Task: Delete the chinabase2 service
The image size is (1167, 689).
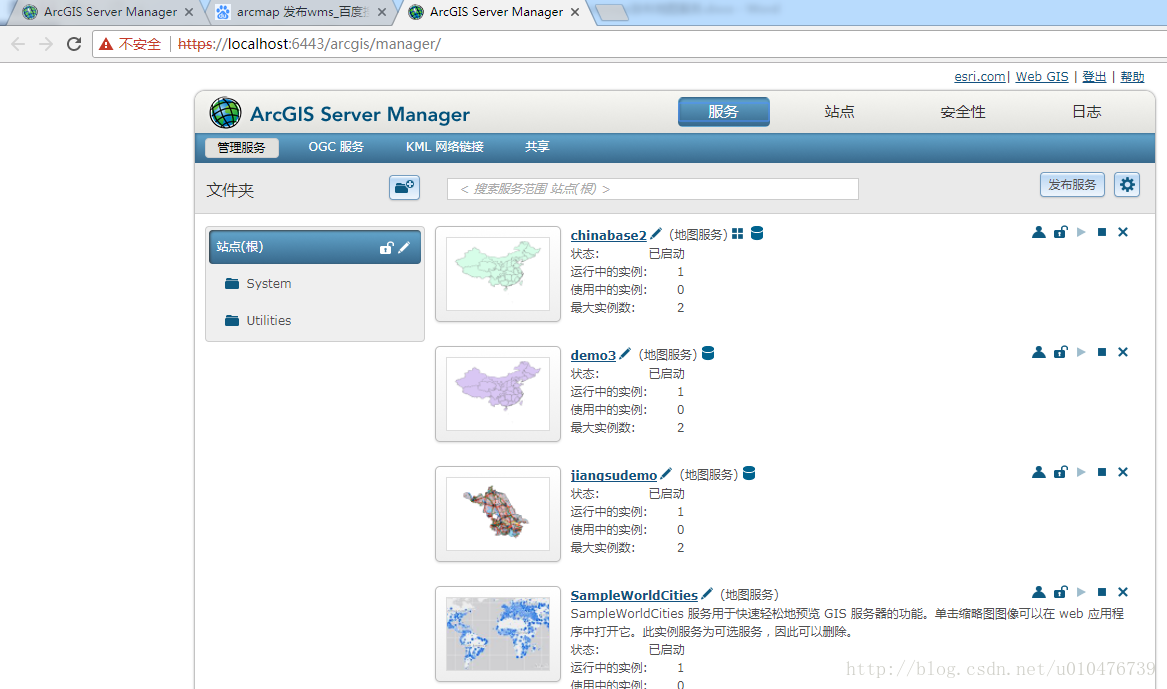Action: (x=1123, y=232)
